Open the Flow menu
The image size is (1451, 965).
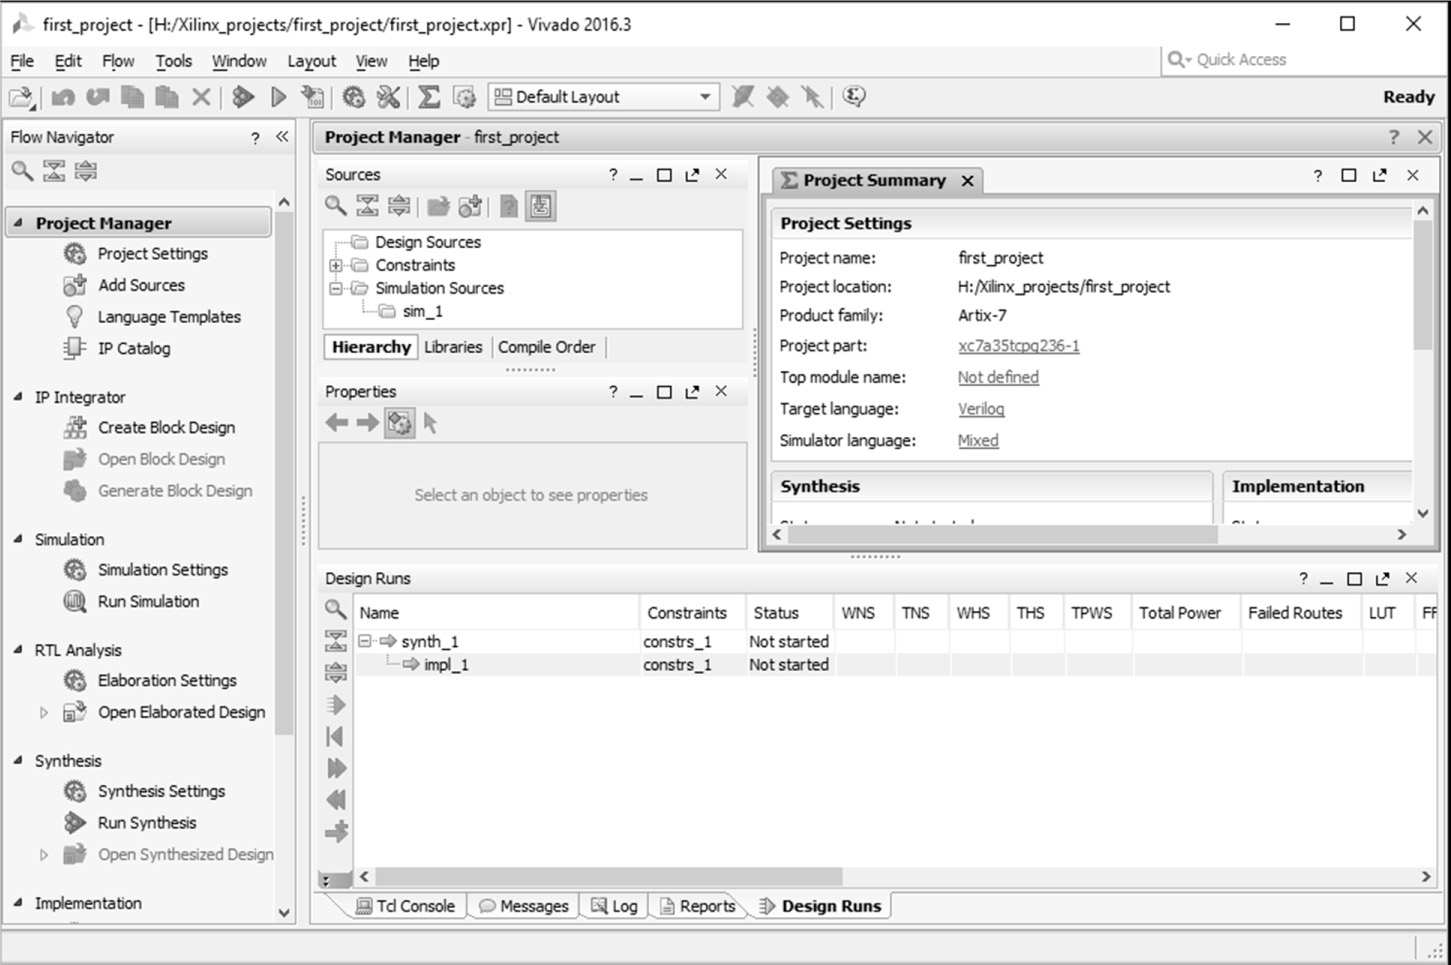118,61
